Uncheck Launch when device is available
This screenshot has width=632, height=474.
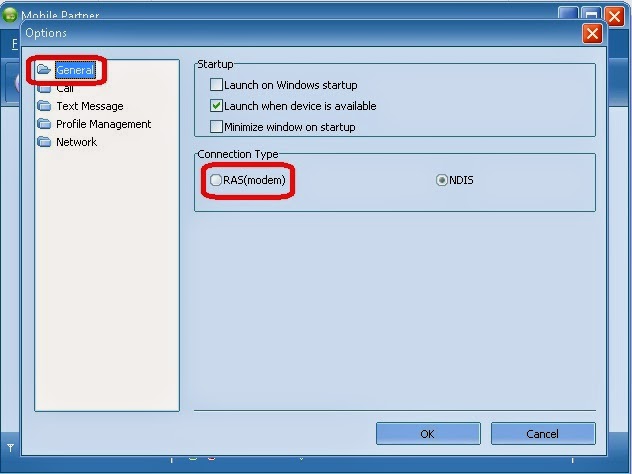(x=216, y=106)
